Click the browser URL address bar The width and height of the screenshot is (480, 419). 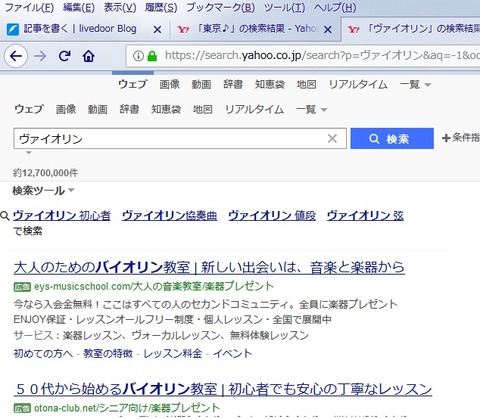[x=303, y=56]
